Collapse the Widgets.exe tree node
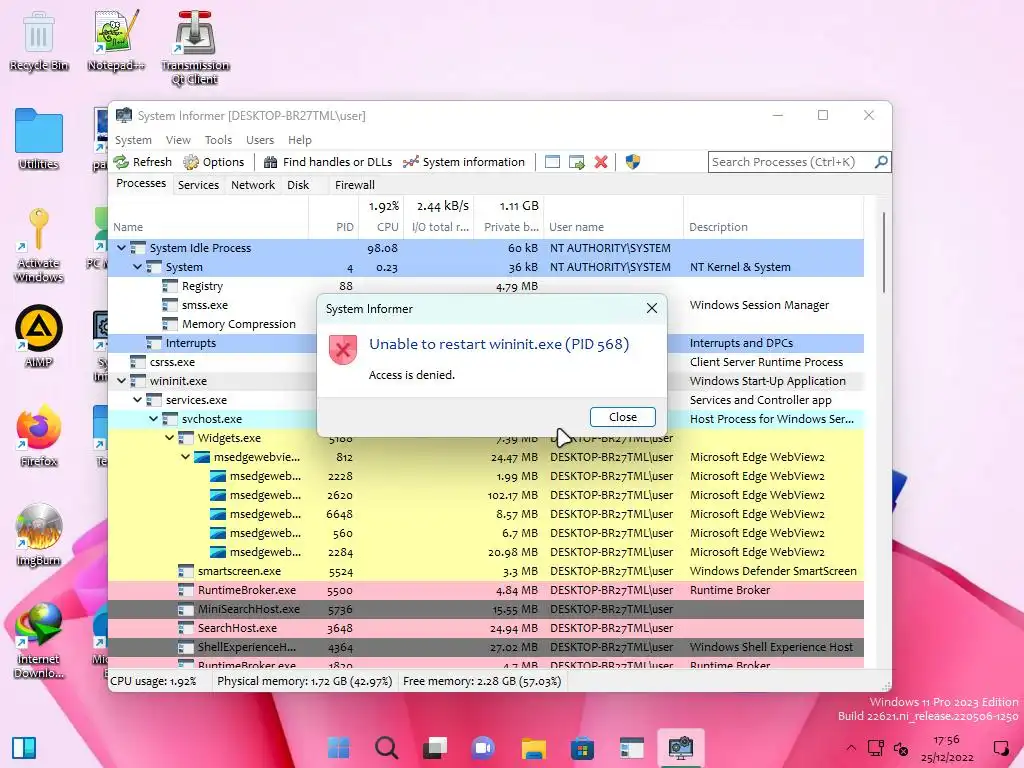Image resolution: width=1024 pixels, height=768 pixels. (x=169, y=438)
